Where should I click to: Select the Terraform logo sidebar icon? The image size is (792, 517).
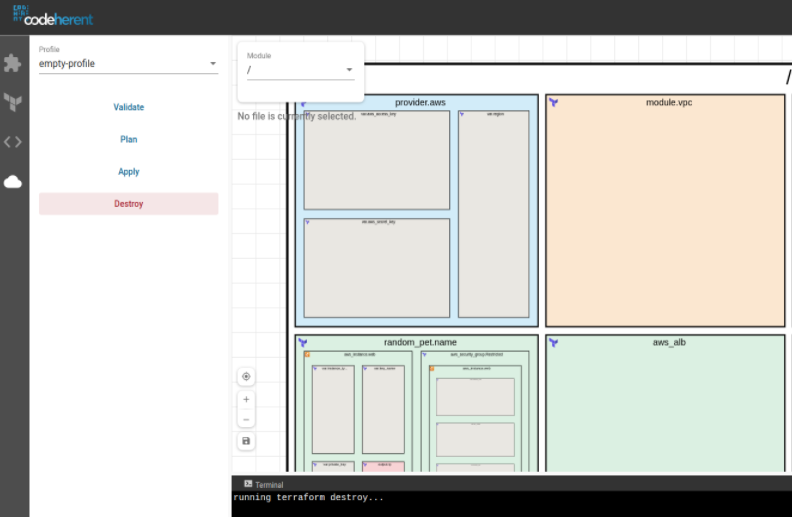point(13,102)
